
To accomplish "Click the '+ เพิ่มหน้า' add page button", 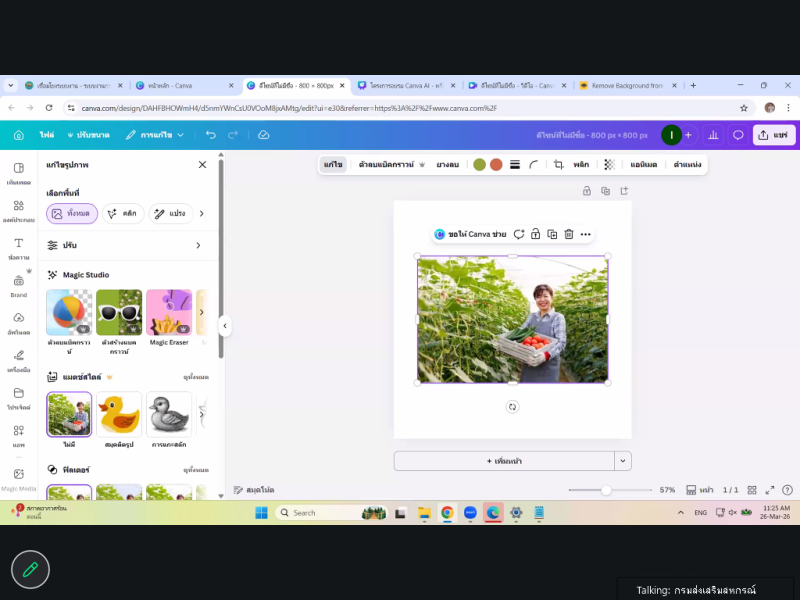I will (x=503, y=461).
